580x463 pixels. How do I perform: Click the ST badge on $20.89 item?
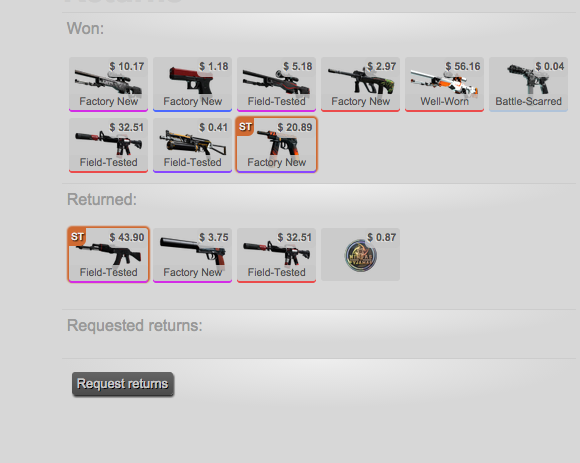click(x=245, y=127)
